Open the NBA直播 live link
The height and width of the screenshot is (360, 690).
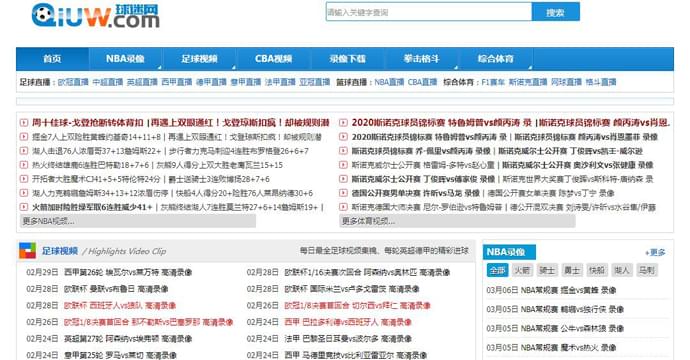tap(389, 82)
